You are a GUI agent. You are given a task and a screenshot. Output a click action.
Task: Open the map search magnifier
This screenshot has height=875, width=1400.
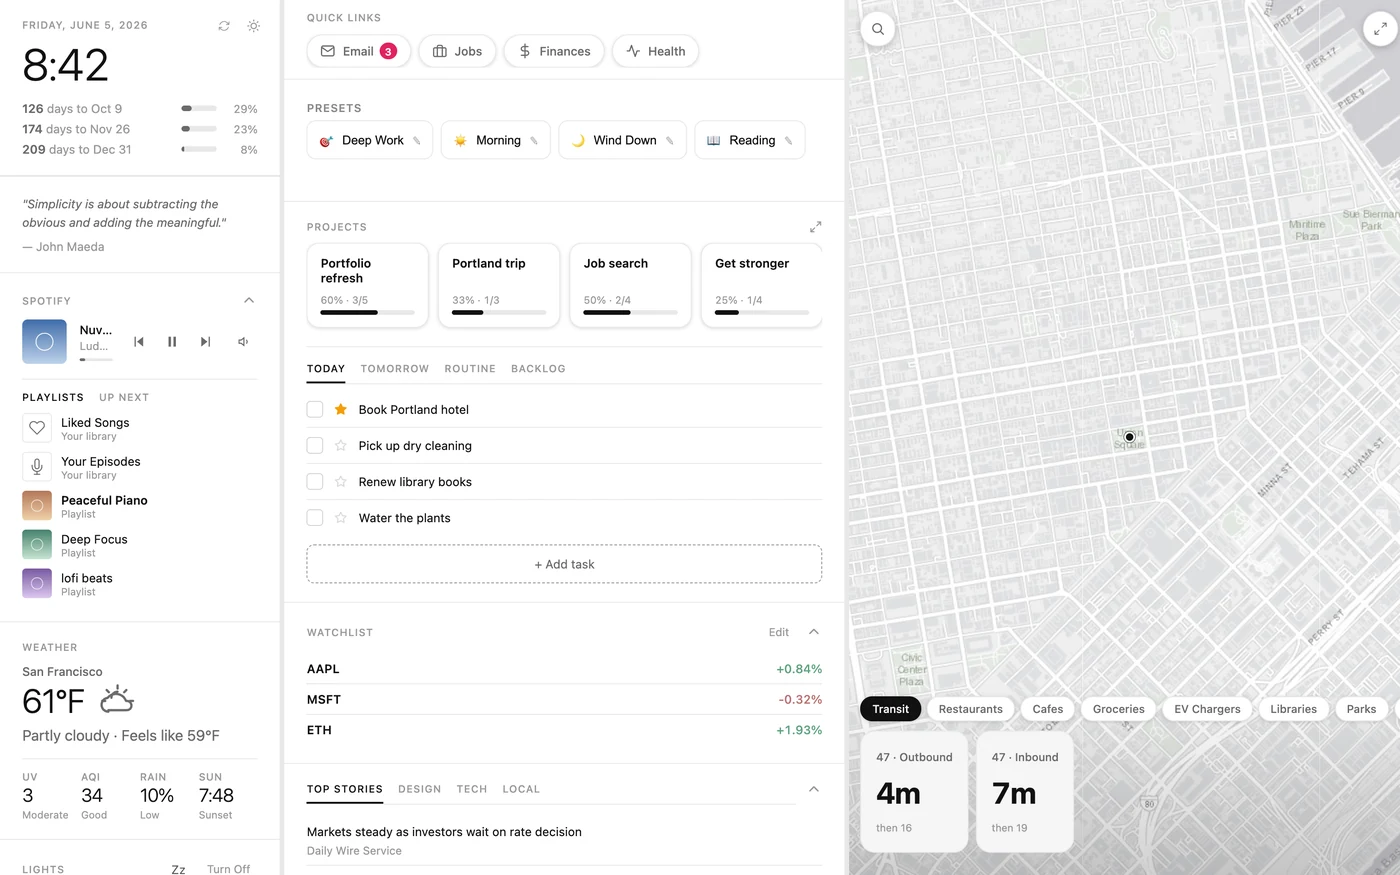[x=878, y=29]
